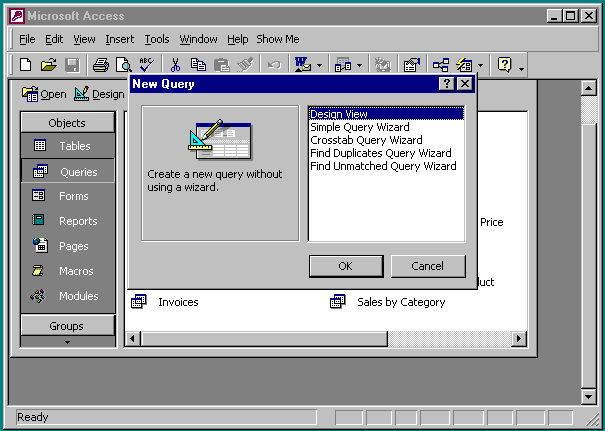Click the Sales by Category query
The height and width of the screenshot is (431, 605).
click(x=400, y=302)
